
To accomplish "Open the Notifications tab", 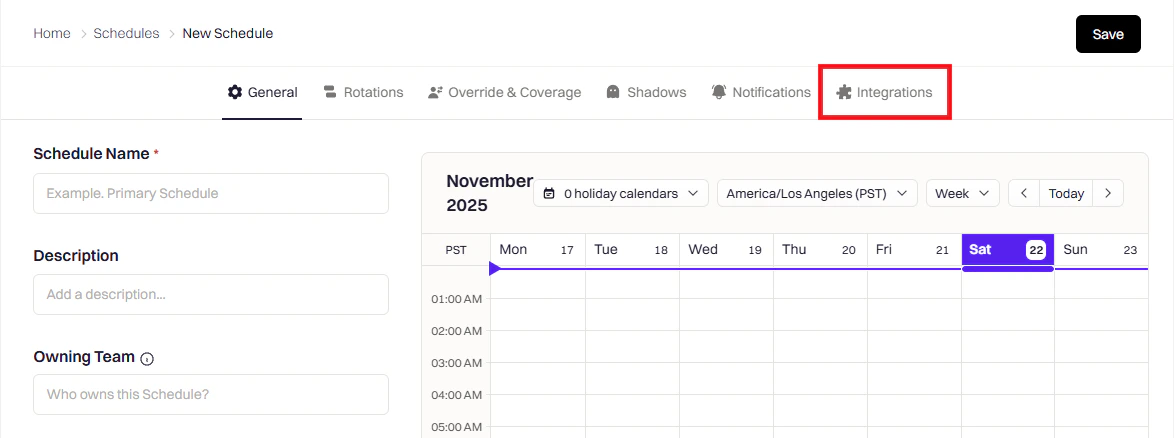I will 761,92.
